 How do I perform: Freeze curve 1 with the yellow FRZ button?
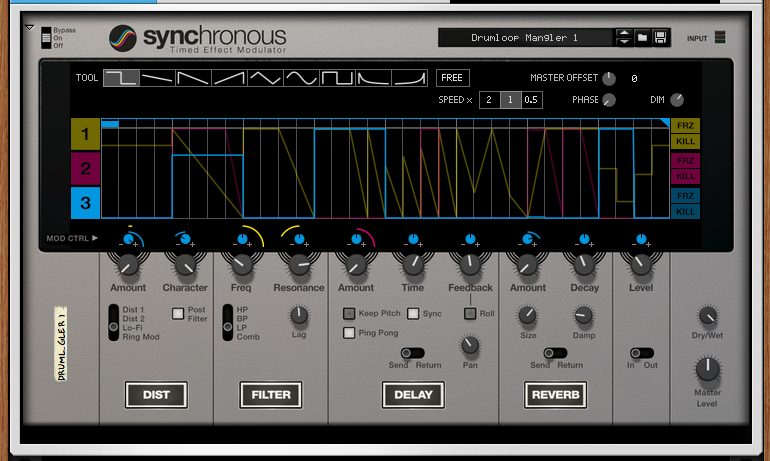point(686,126)
